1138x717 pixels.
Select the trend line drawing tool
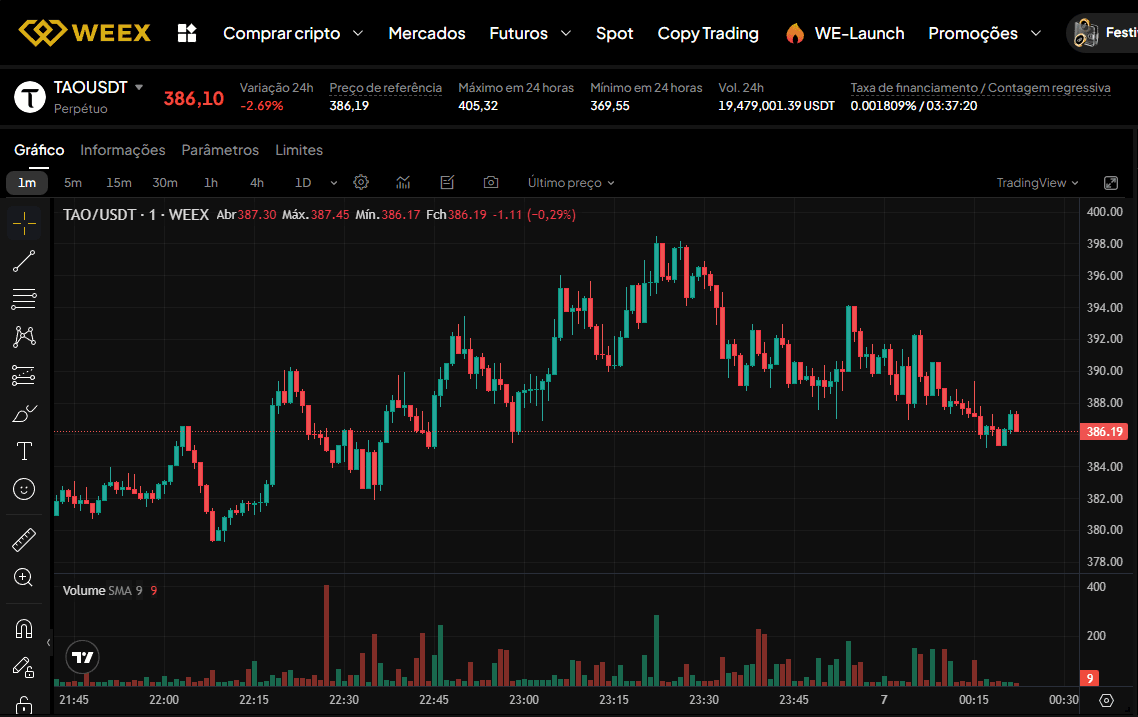pos(24,261)
